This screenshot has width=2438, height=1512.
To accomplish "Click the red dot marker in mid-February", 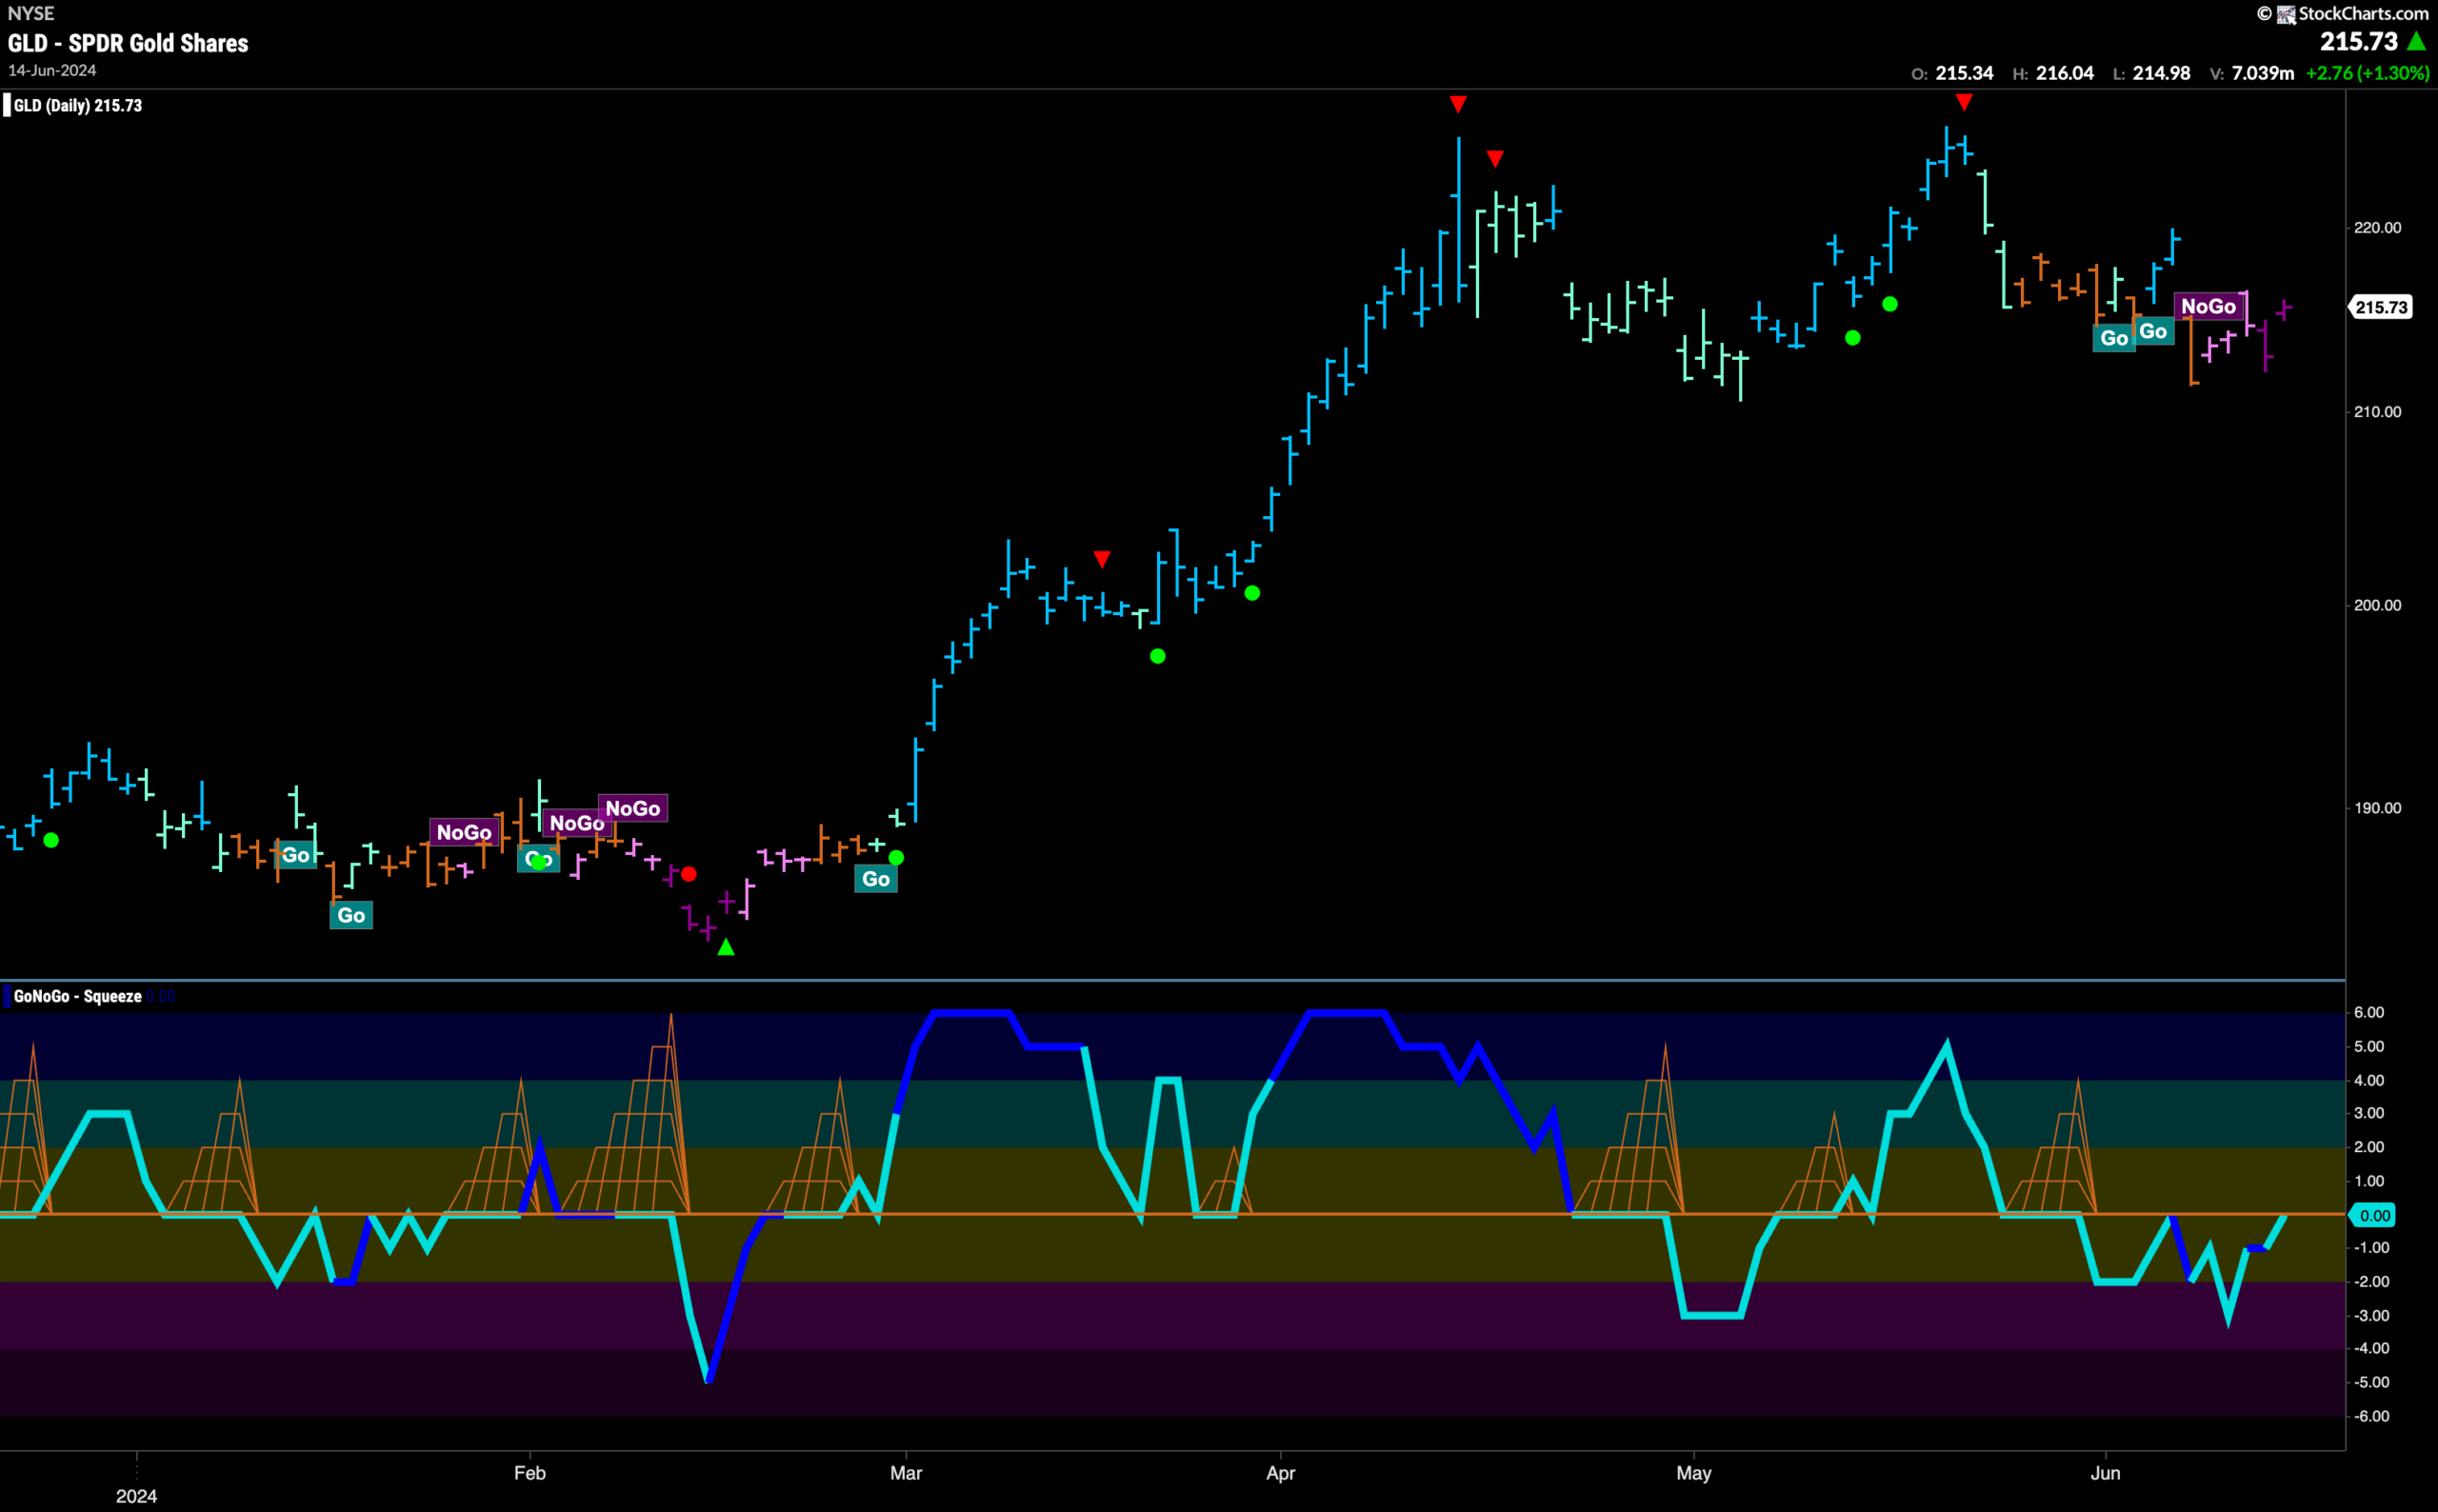I will (688, 875).
